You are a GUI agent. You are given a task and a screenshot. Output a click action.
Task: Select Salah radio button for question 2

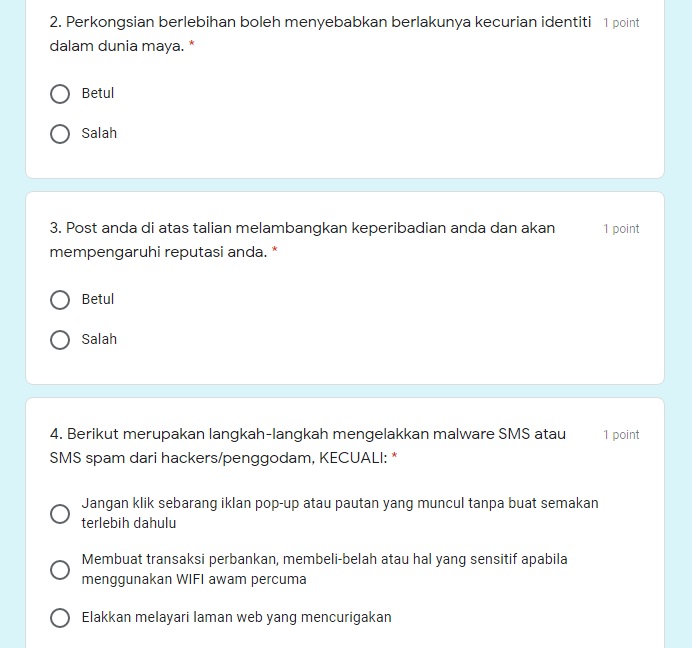point(60,134)
